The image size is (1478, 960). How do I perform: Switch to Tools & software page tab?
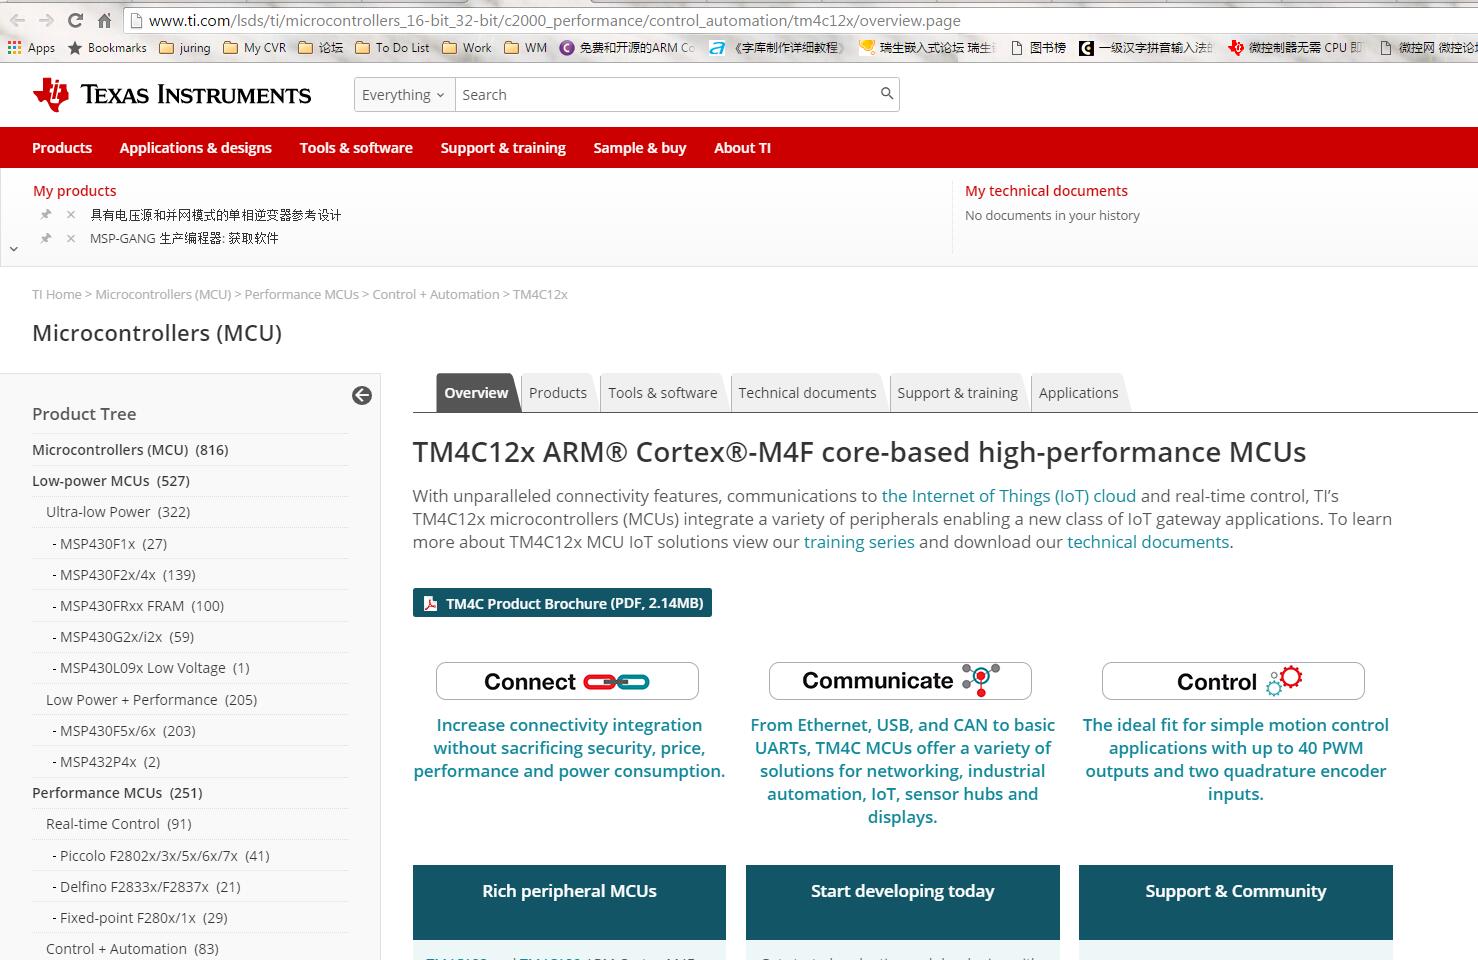(x=663, y=393)
